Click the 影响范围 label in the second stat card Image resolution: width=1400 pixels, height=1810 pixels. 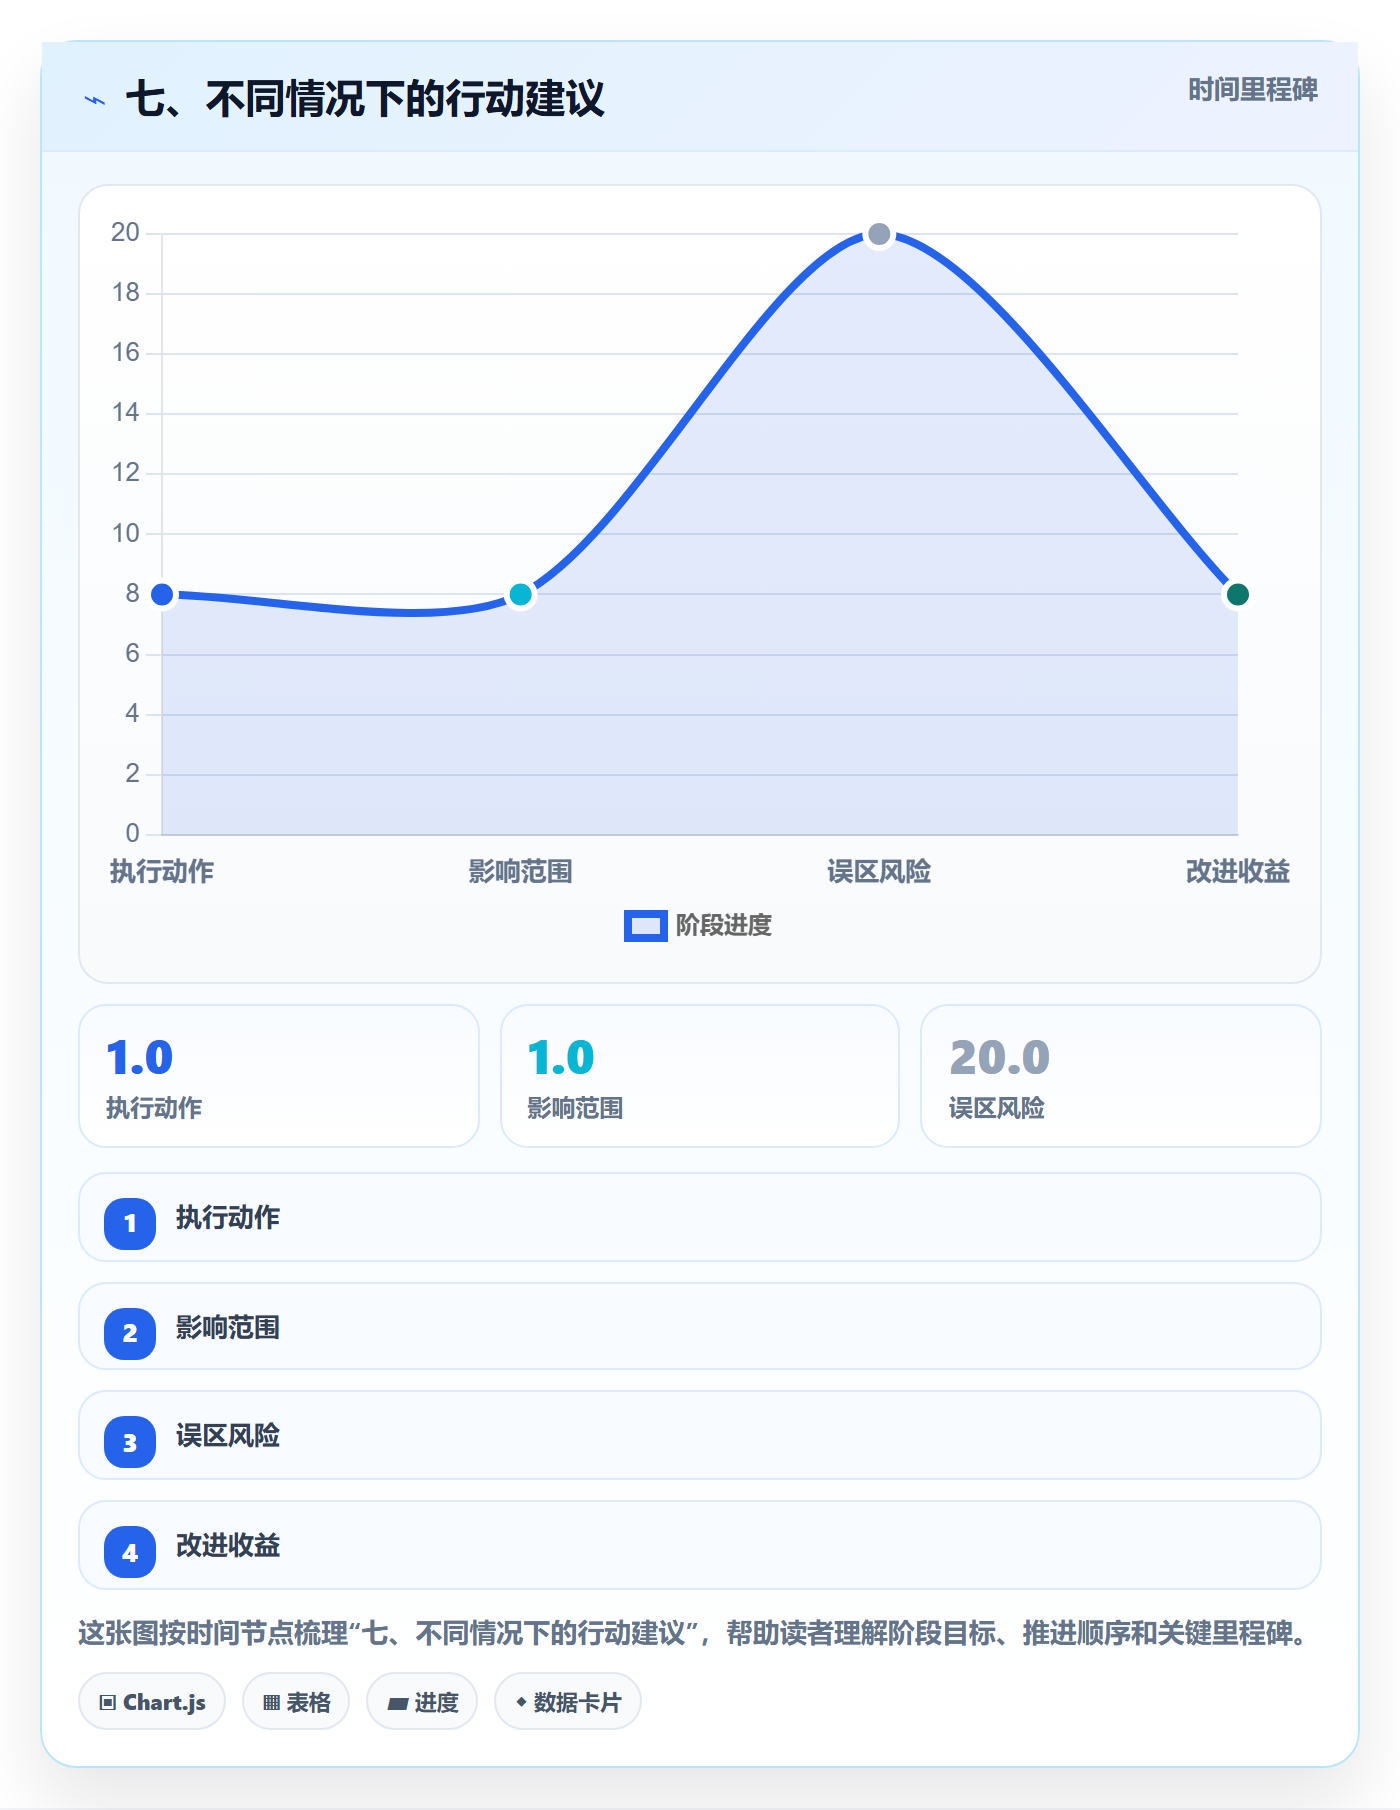pos(575,1108)
